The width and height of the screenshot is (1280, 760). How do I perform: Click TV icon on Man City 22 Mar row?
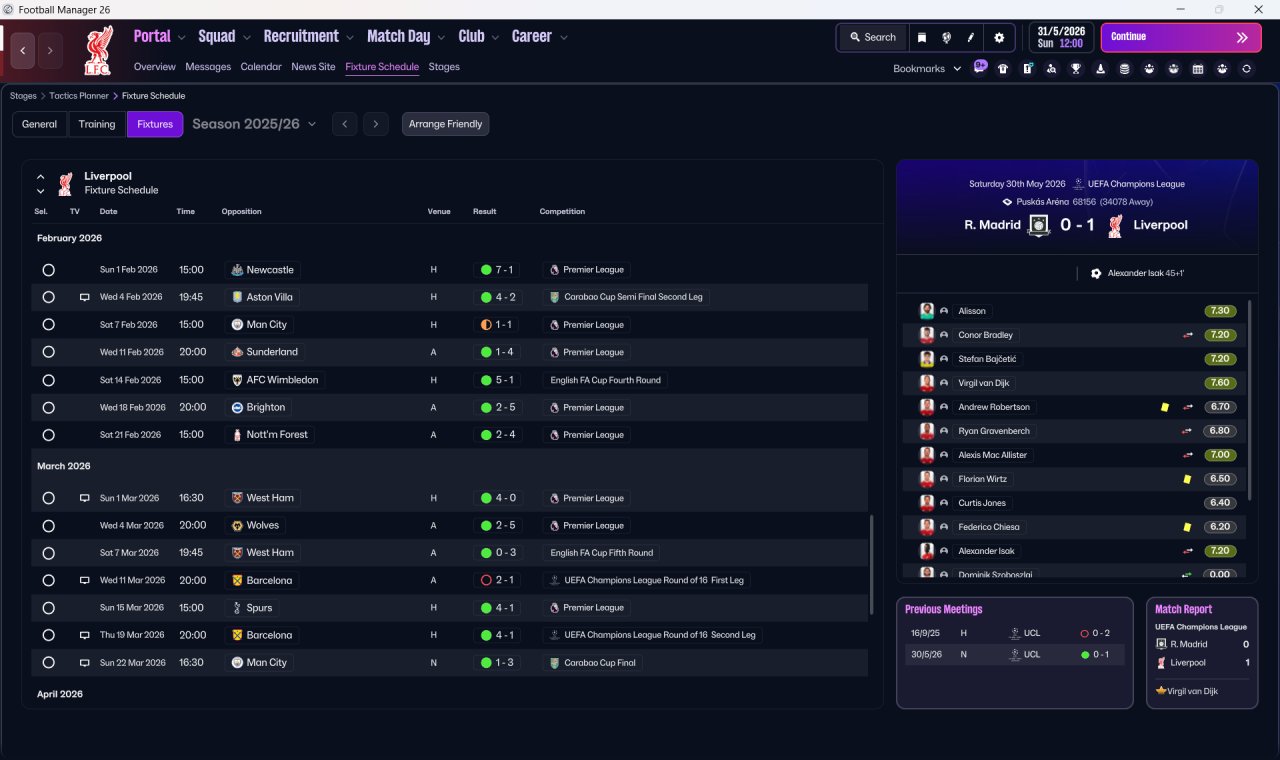point(85,663)
